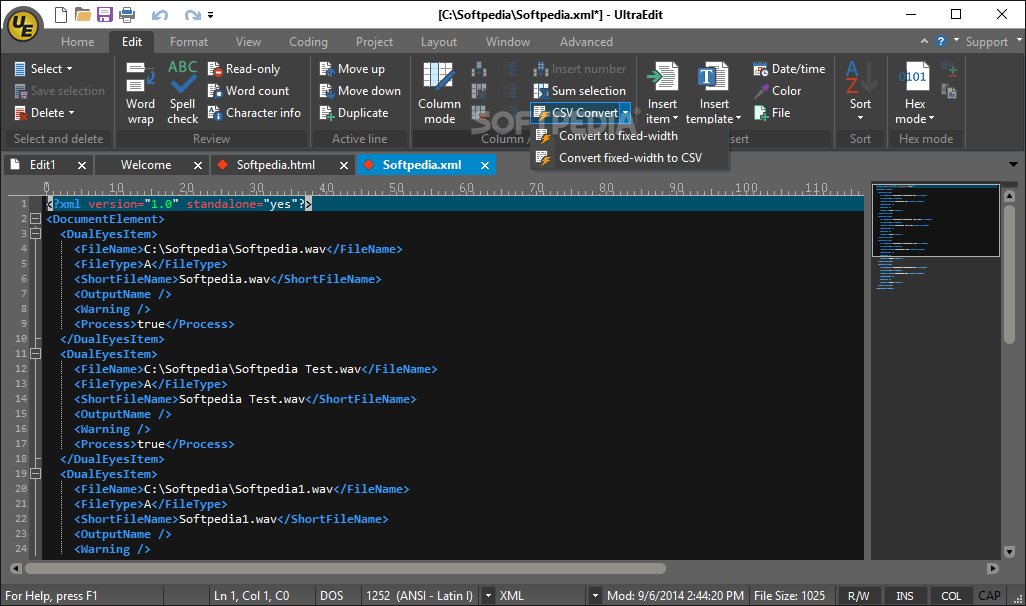
Task: Toggle Column mode
Action: [439, 93]
